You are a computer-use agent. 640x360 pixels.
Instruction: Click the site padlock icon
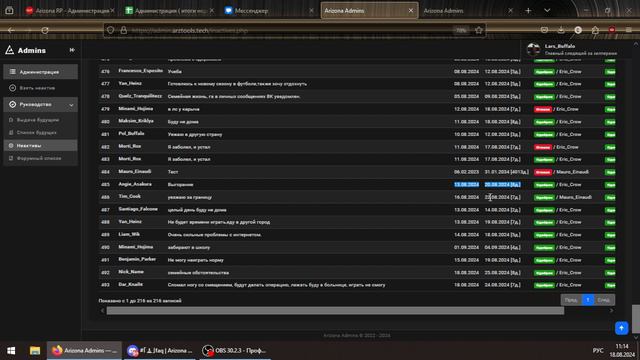tap(124, 30)
